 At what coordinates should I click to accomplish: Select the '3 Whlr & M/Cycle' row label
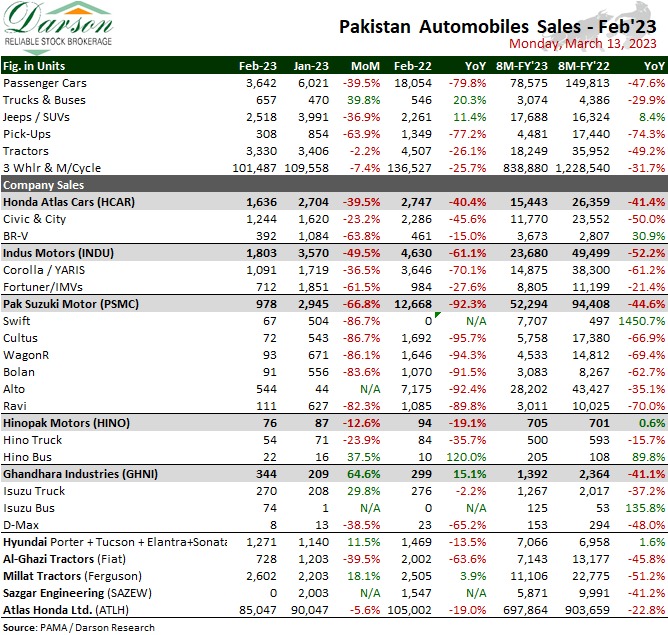pyautogui.click(x=52, y=168)
